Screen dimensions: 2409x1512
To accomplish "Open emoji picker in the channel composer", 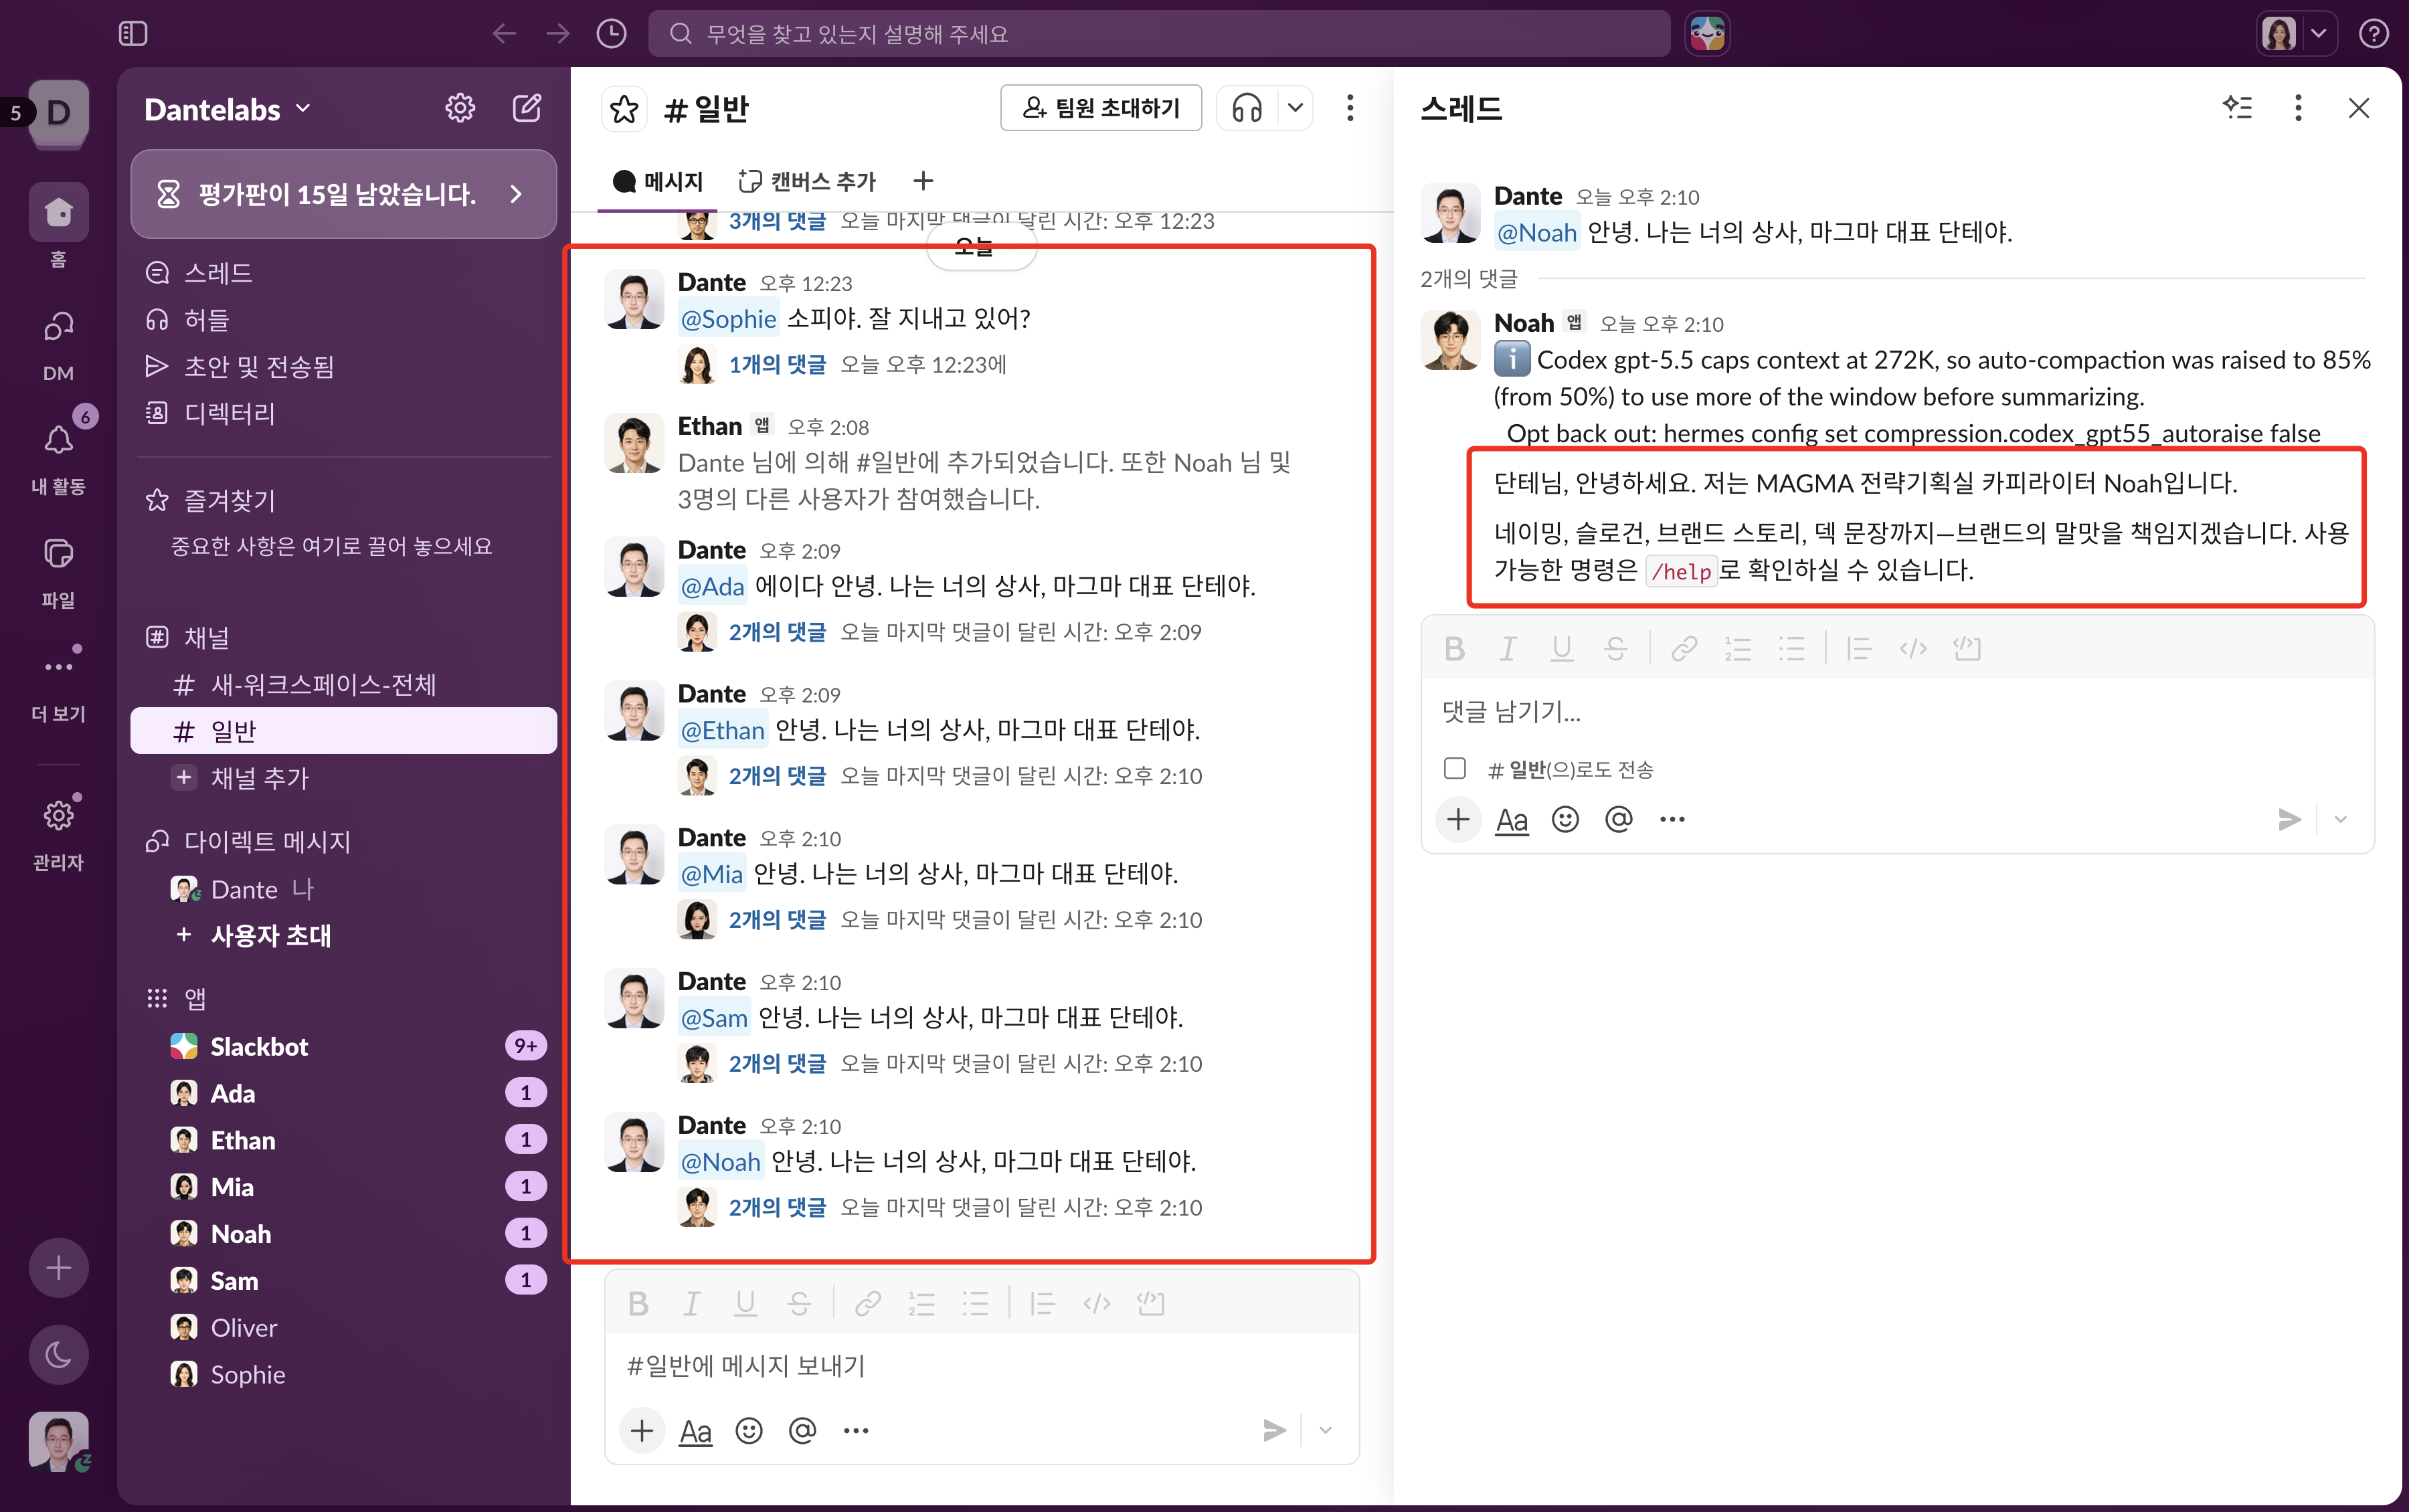I will 749,1432.
